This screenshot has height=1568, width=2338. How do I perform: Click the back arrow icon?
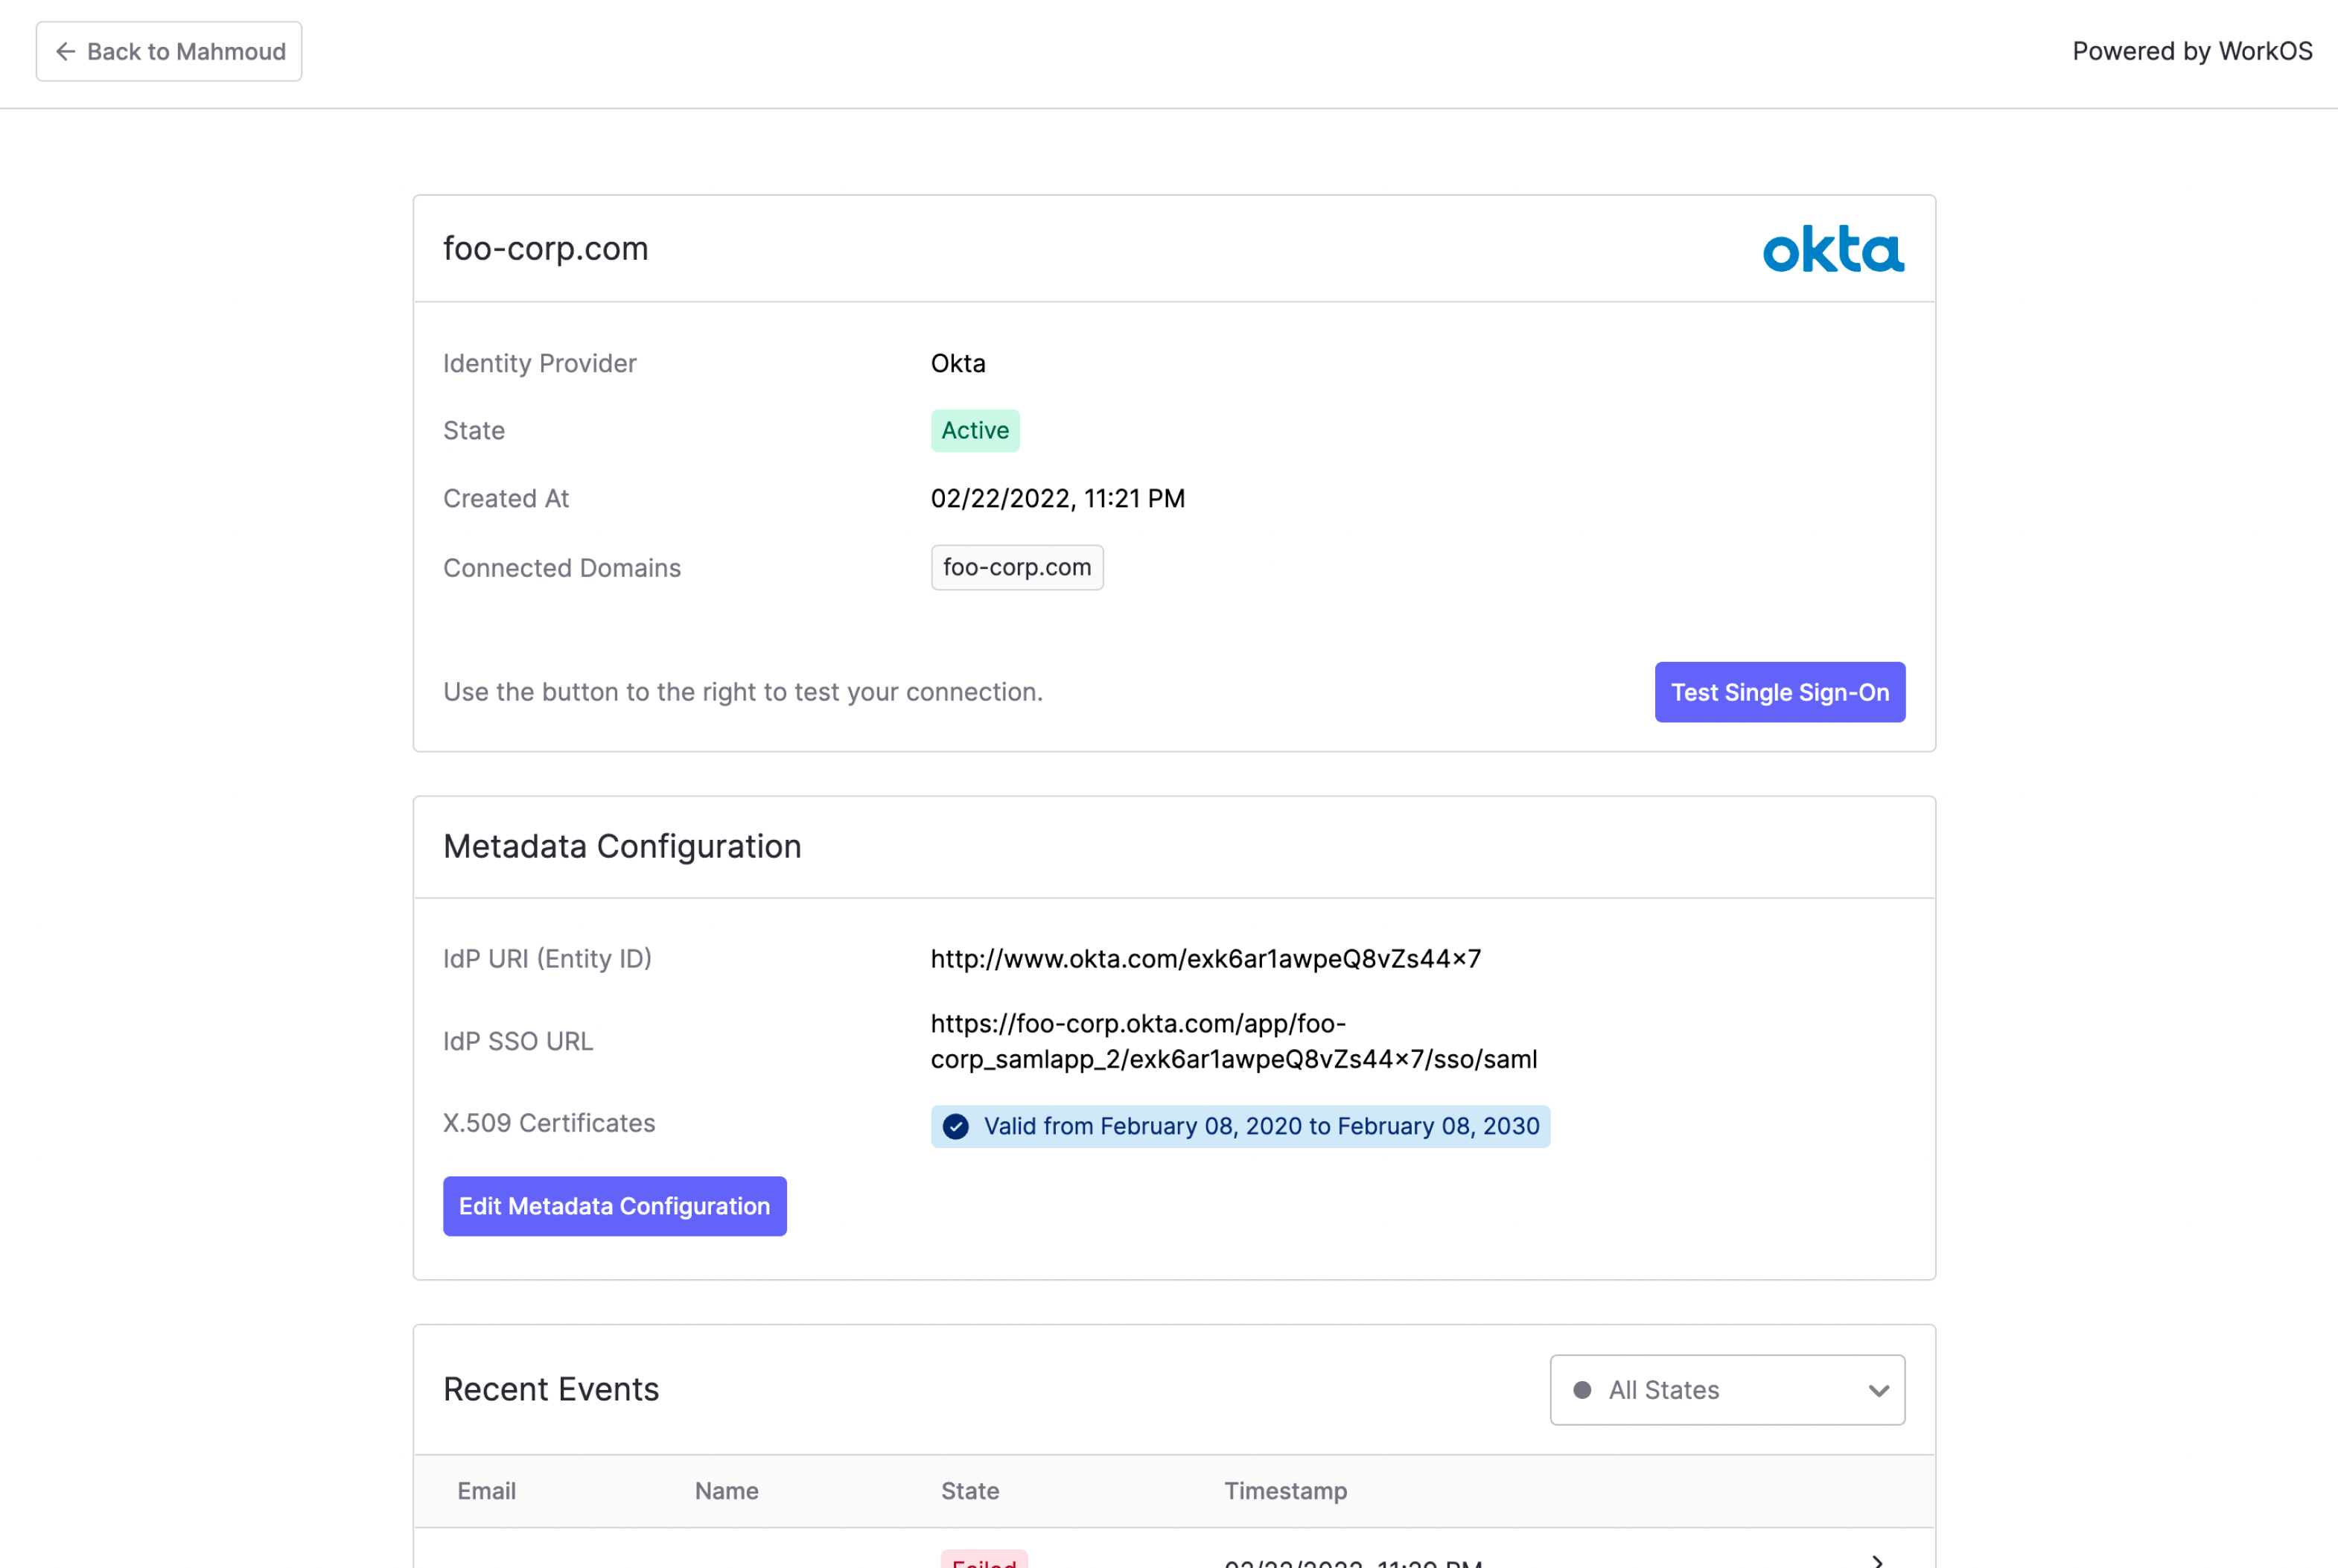pos(66,51)
